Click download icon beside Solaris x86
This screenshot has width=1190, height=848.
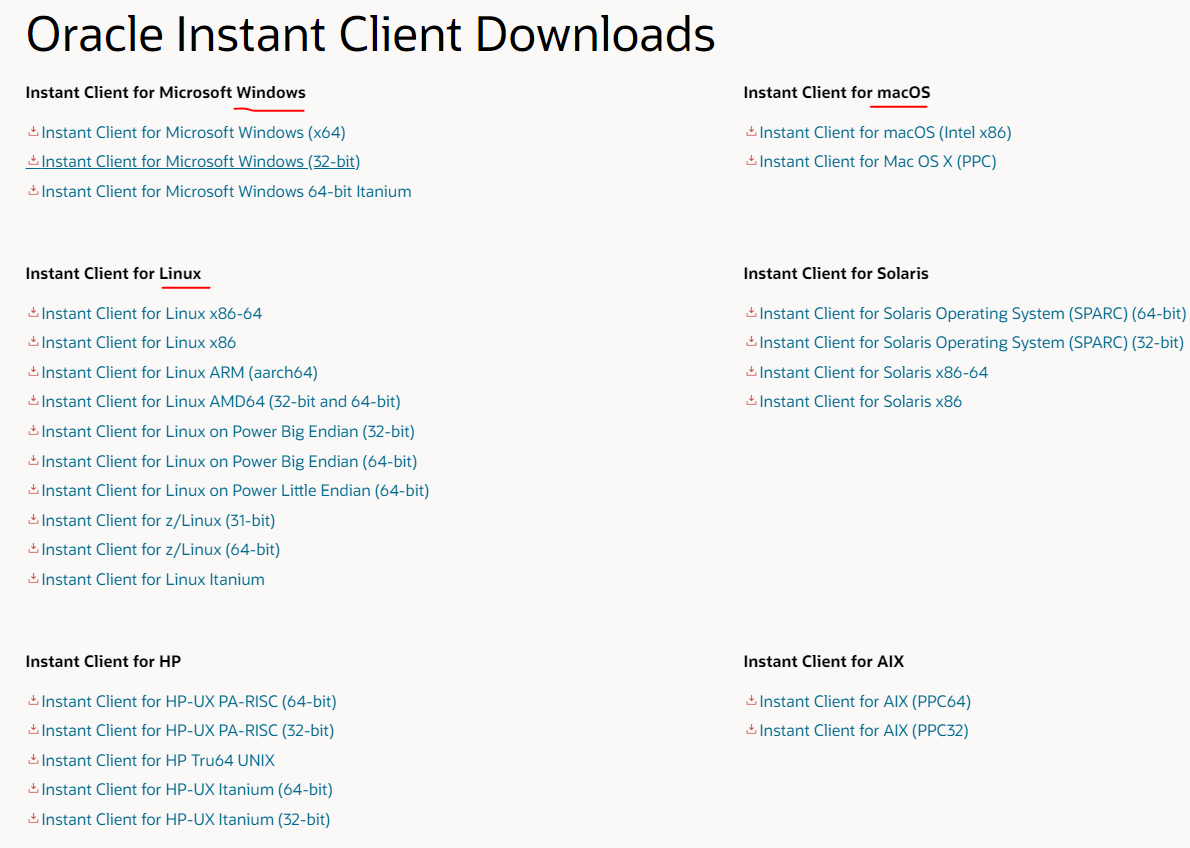(x=751, y=400)
